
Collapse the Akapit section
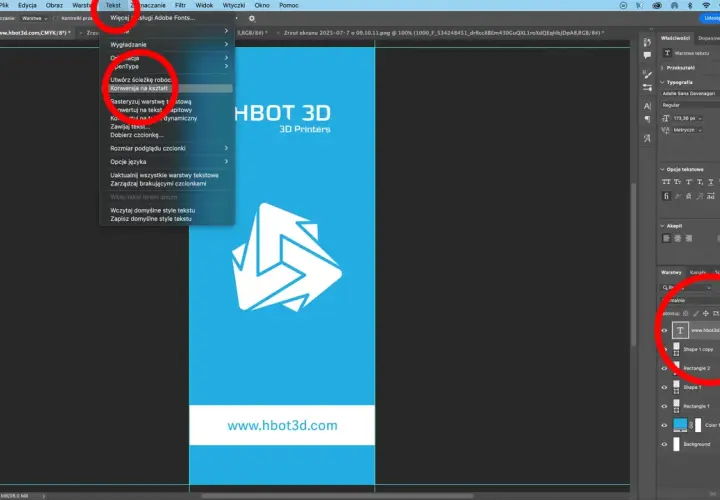coord(663,226)
